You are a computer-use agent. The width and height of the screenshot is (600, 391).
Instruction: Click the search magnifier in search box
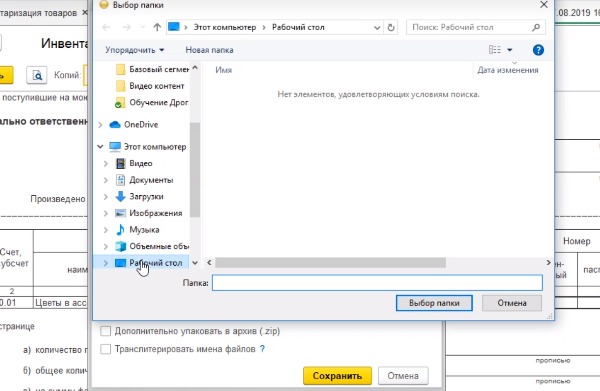(x=536, y=27)
